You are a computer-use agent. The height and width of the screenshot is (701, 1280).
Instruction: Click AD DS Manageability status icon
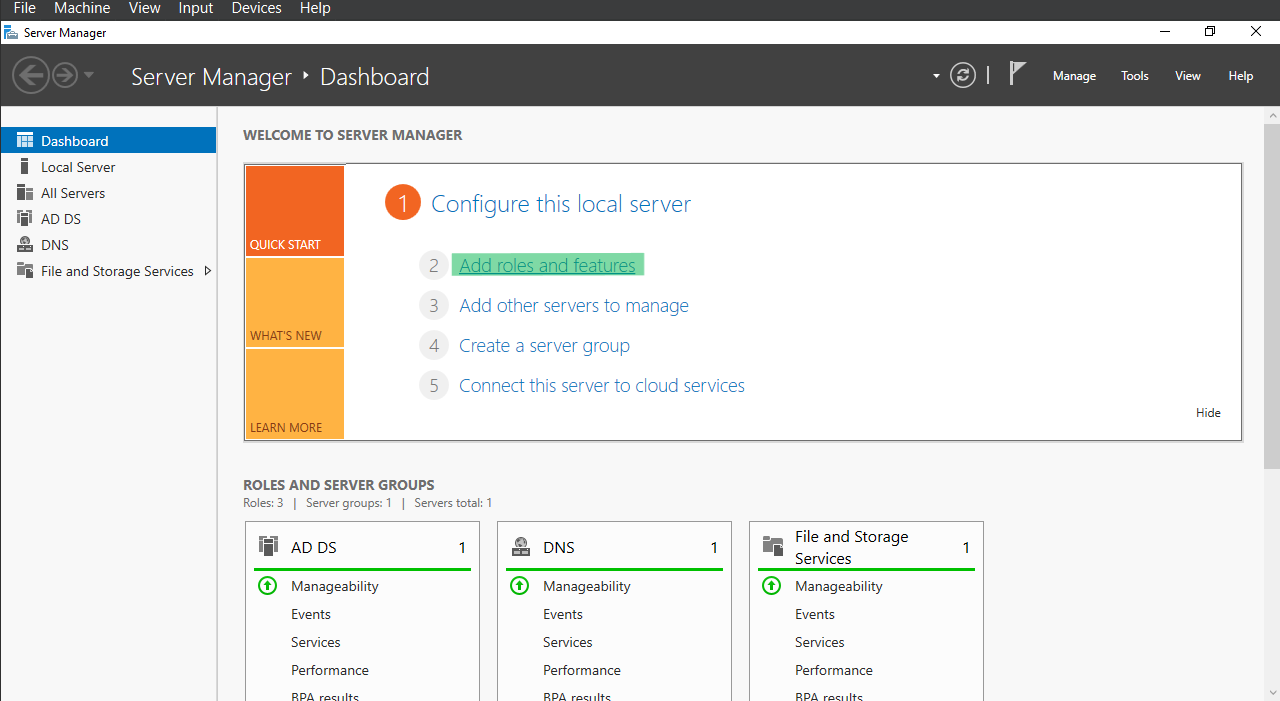point(267,586)
